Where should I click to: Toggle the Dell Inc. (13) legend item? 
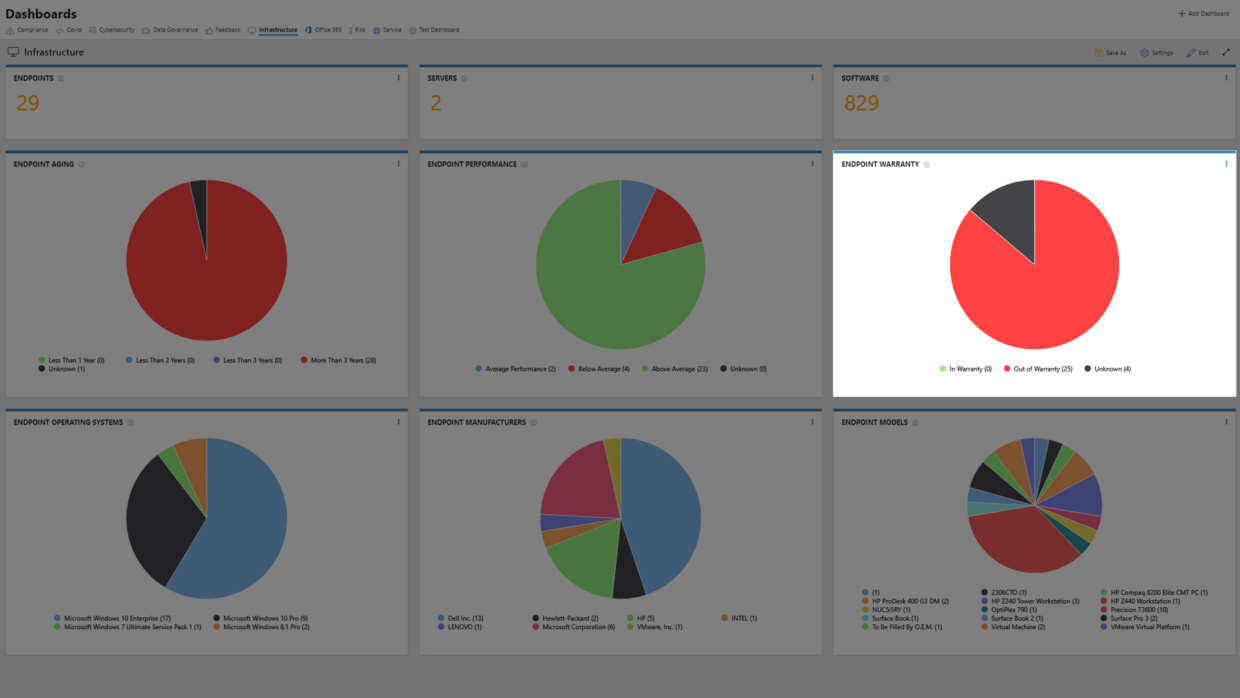[x=461, y=618]
